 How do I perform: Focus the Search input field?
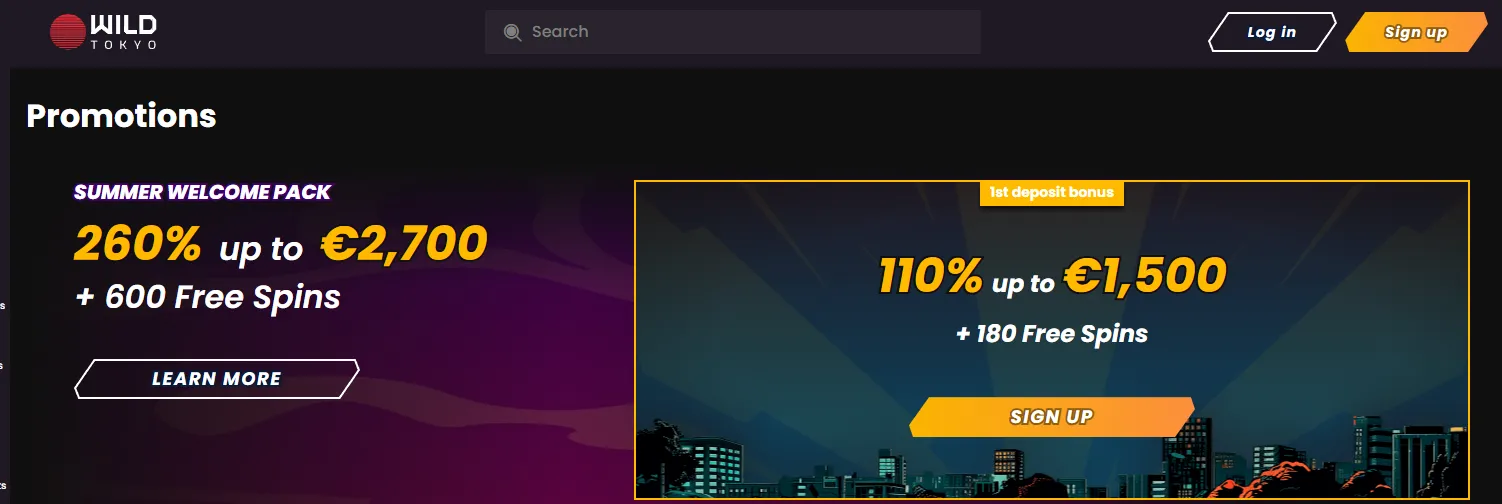pos(732,32)
